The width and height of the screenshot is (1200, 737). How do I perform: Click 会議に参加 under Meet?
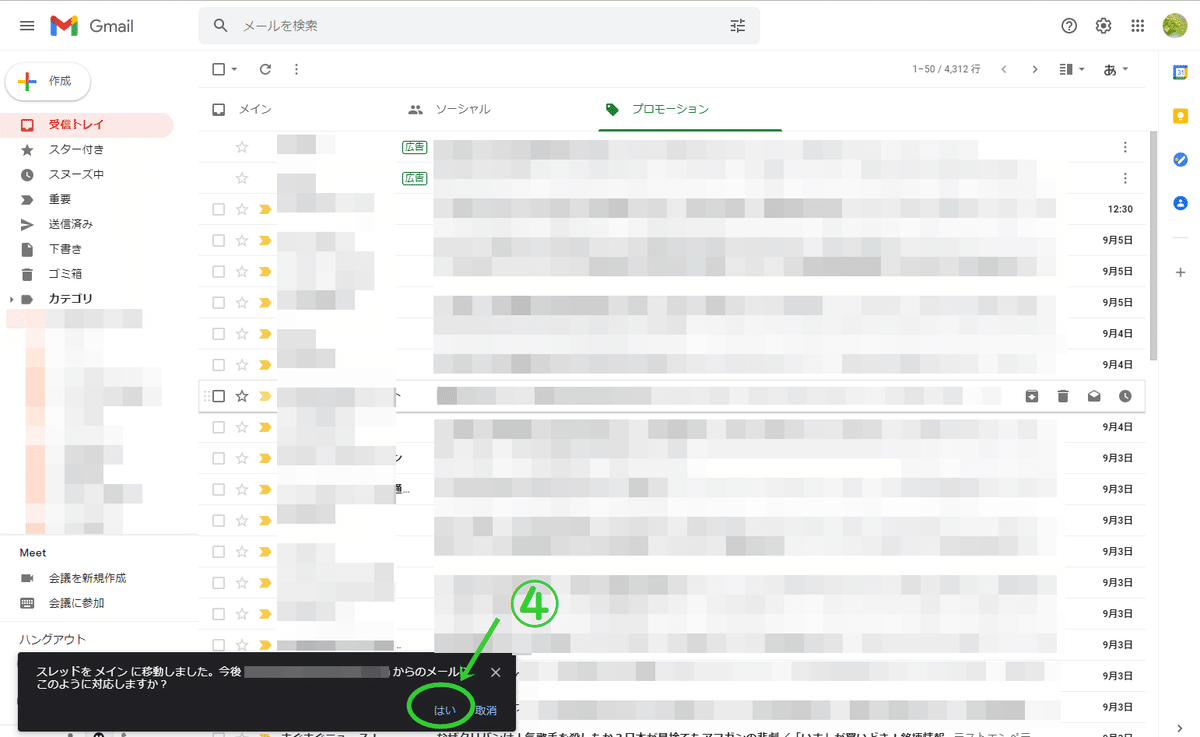click(76, 603)
